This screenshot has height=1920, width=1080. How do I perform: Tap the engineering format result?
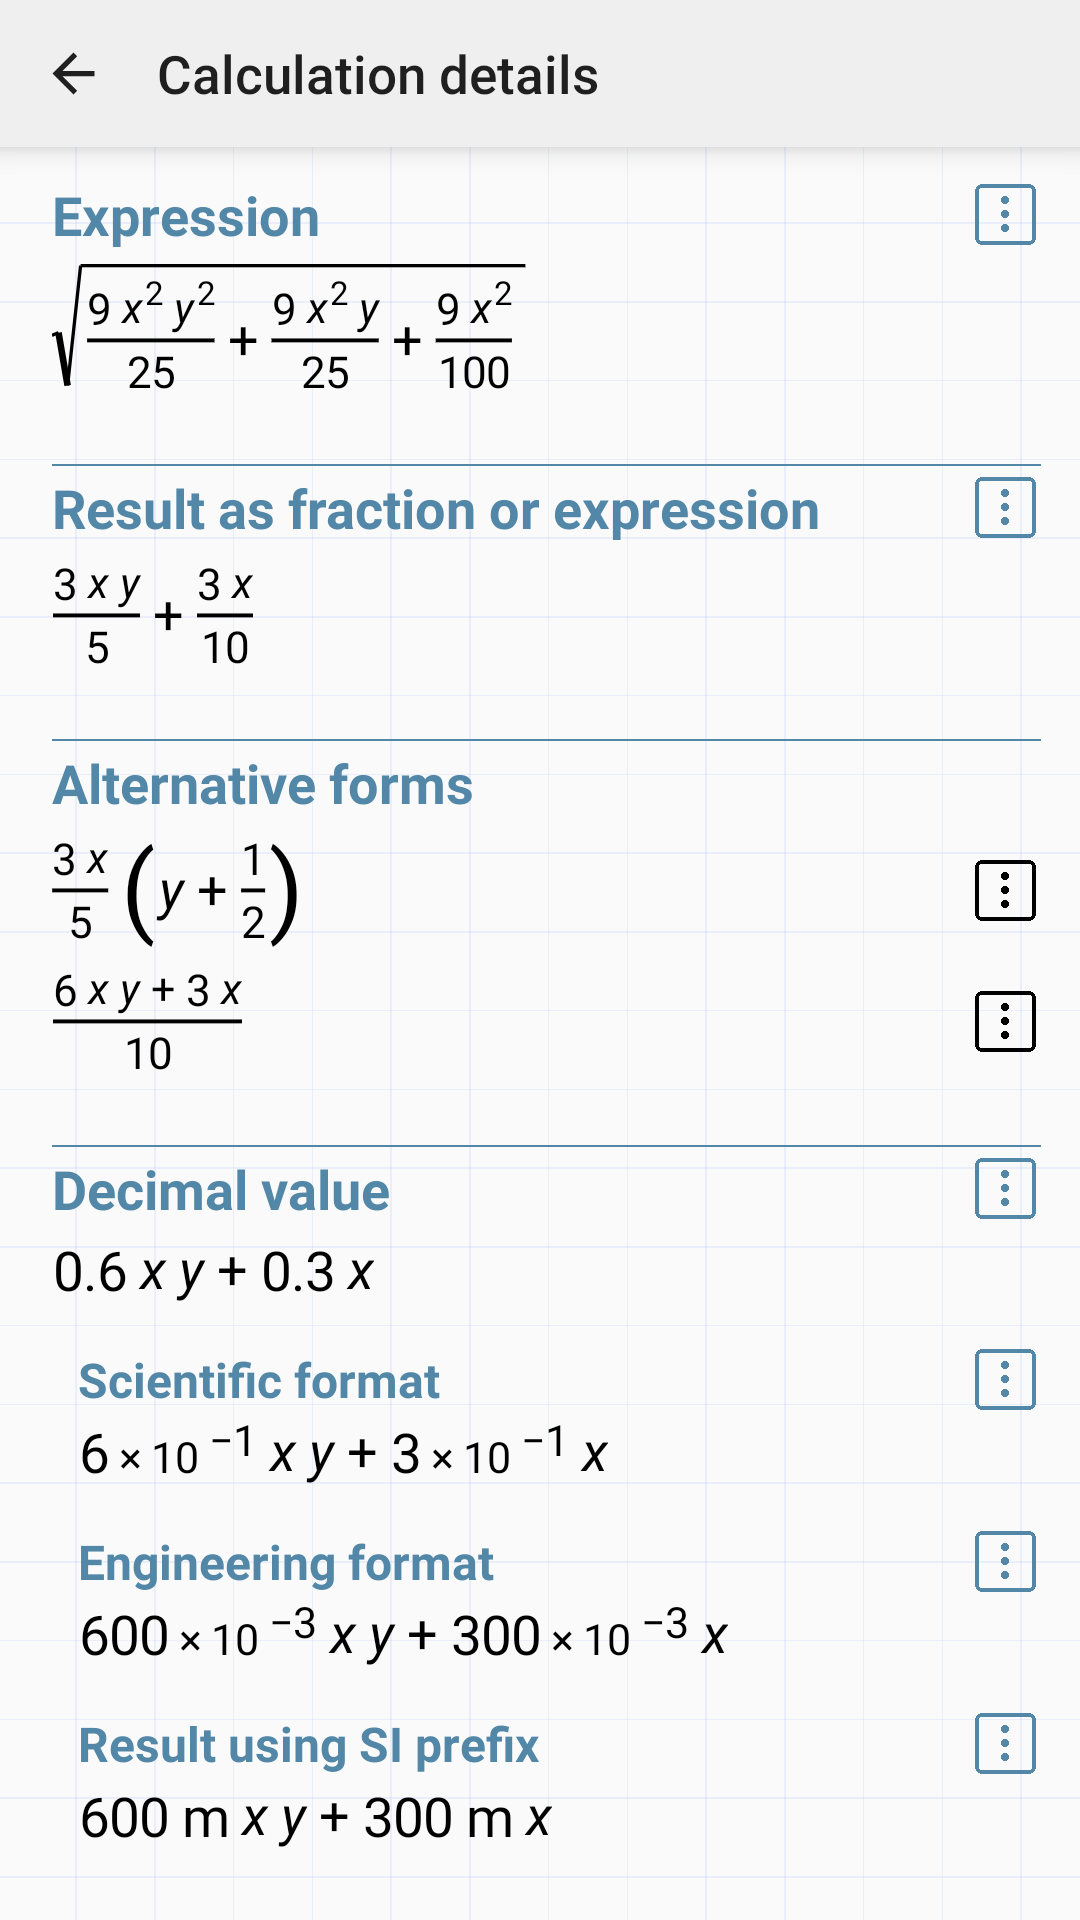(x=400, y=1632)
